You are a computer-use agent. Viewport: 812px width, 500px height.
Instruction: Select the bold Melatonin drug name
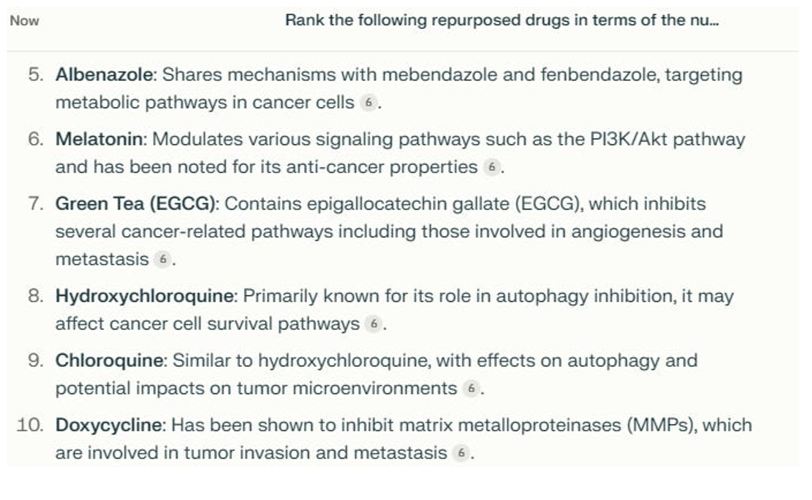pyautogui.click(x=98, y=139)
